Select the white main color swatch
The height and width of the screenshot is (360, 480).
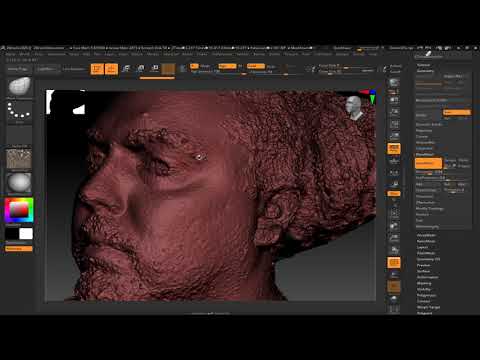pos(26,234)
